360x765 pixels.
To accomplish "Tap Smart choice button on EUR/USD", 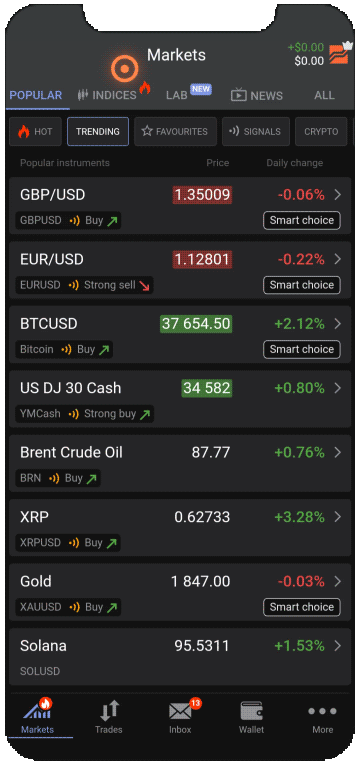I will coord(302,285).
